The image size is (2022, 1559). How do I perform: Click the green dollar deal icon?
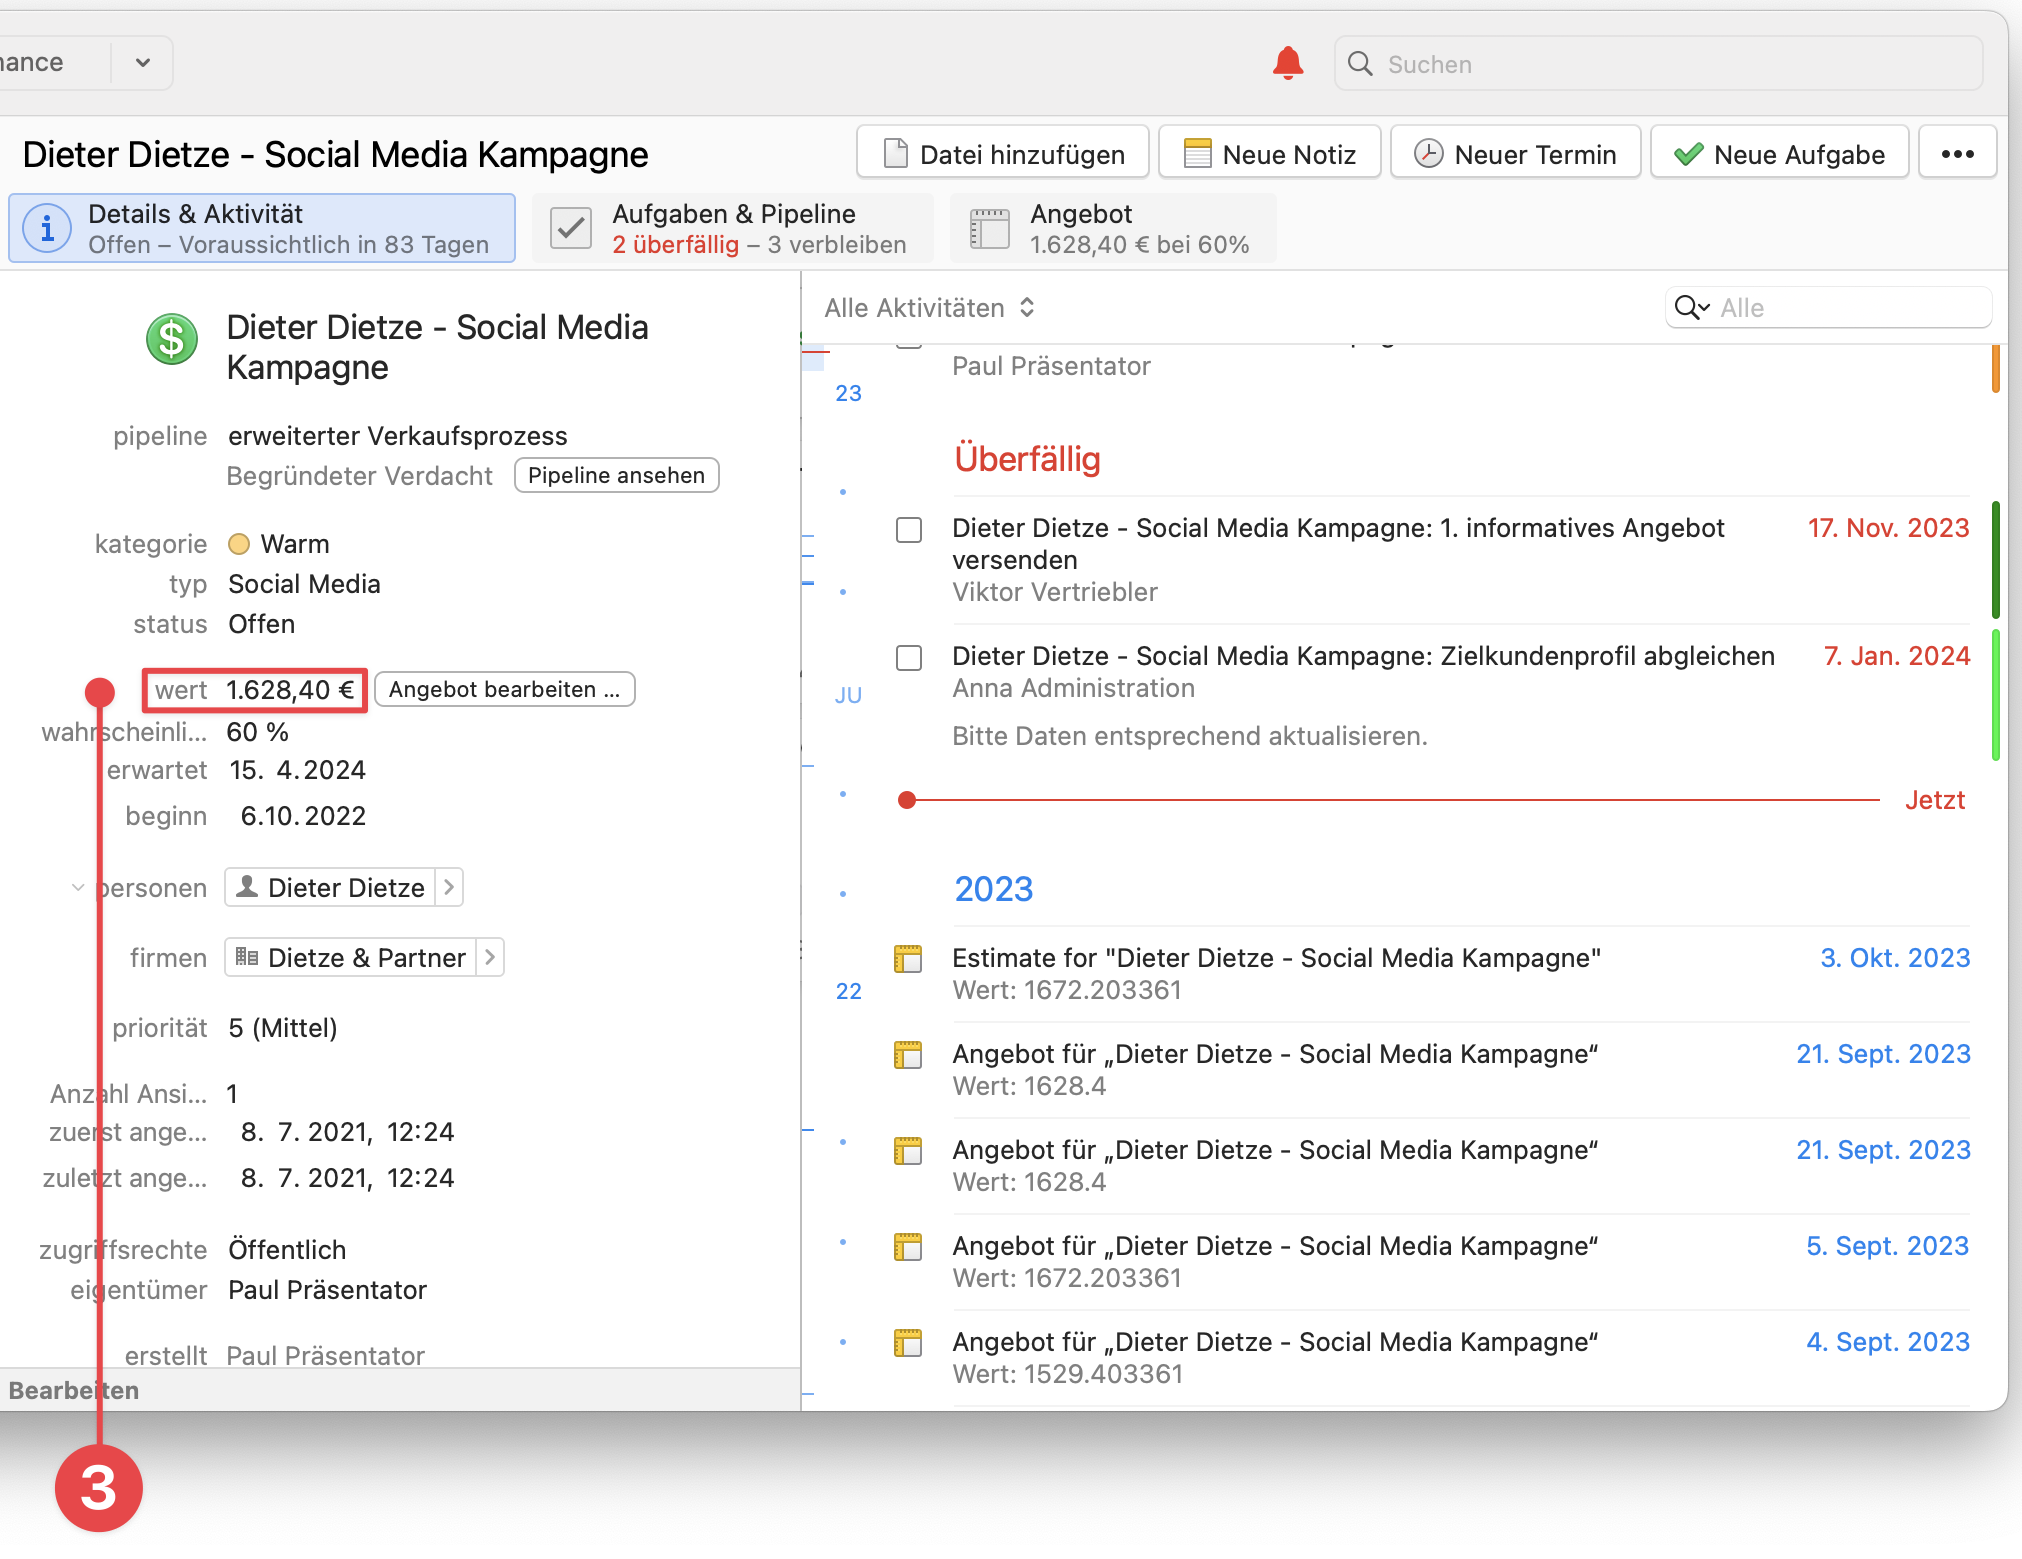[x=172, y=340]
